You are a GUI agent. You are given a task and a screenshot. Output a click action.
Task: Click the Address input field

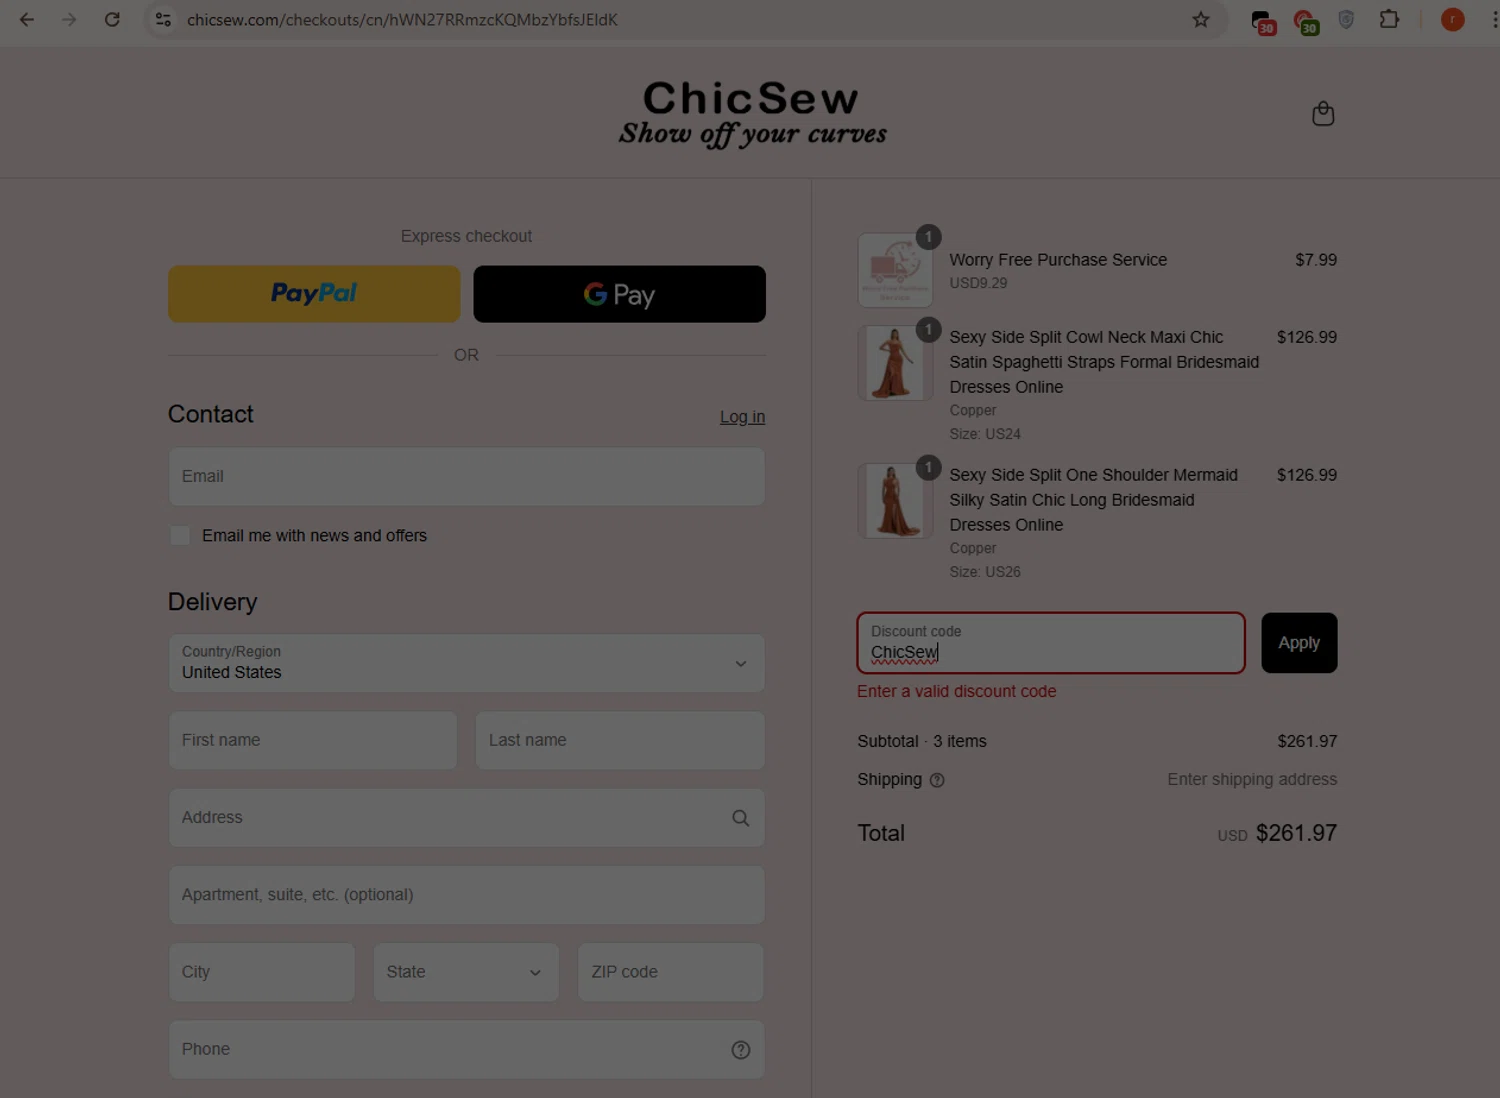coord(466,818)
